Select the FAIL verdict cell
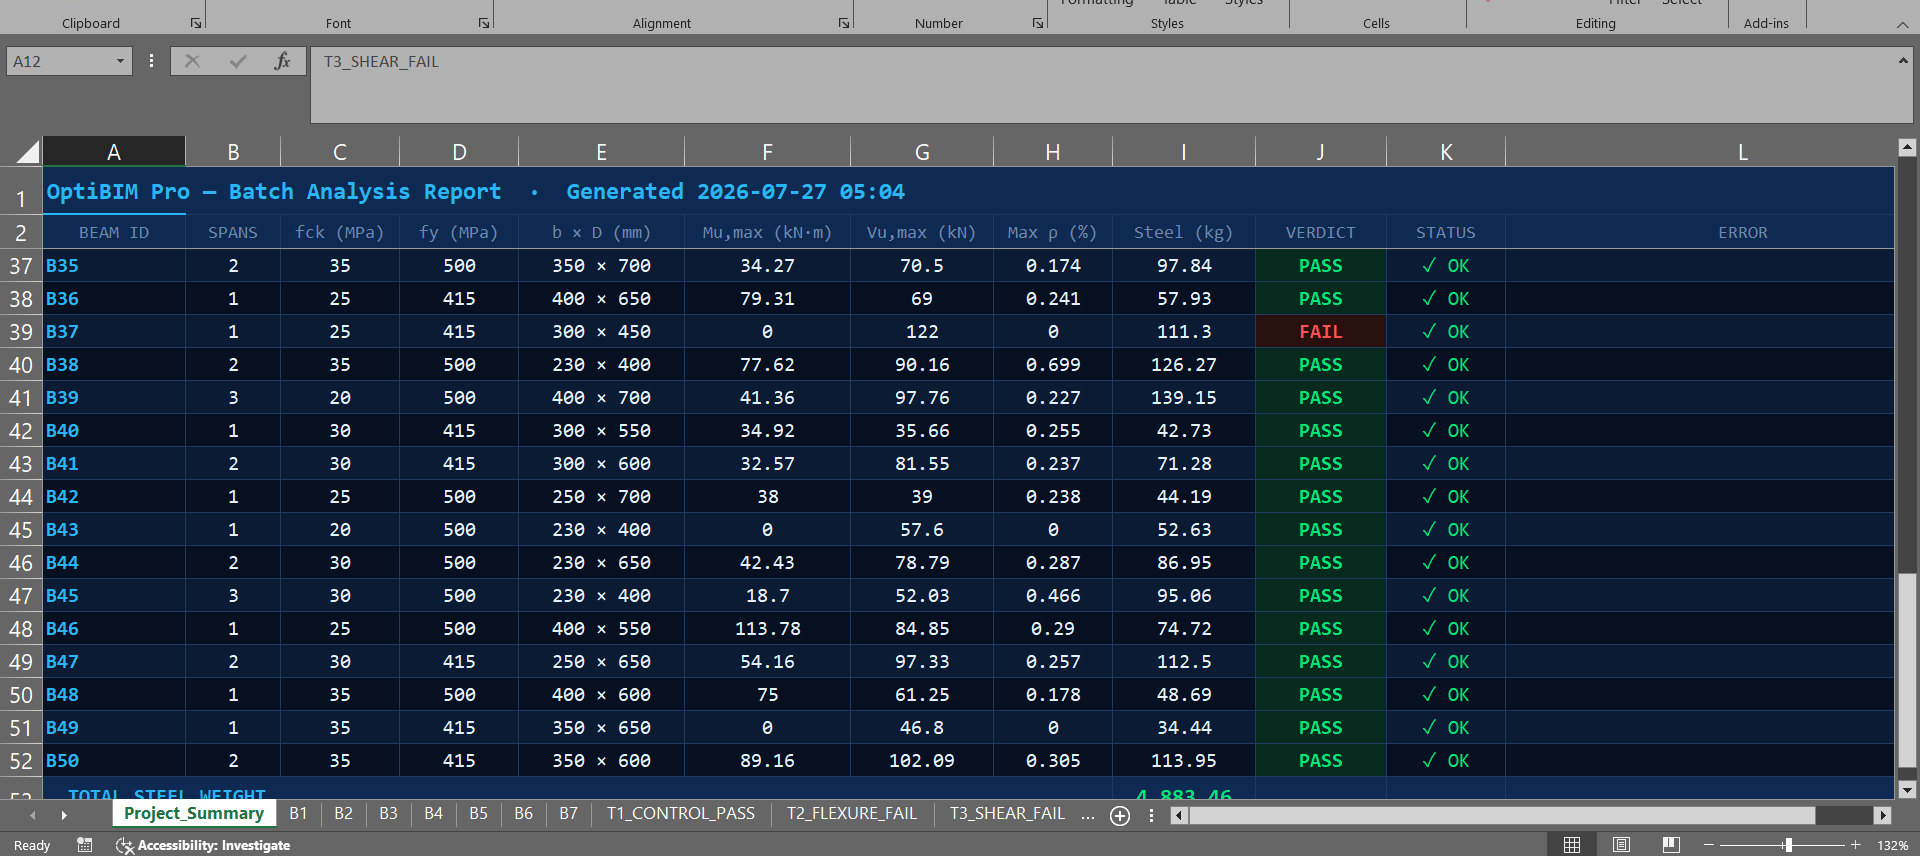1920x856 pixels. coord(1320,332)
